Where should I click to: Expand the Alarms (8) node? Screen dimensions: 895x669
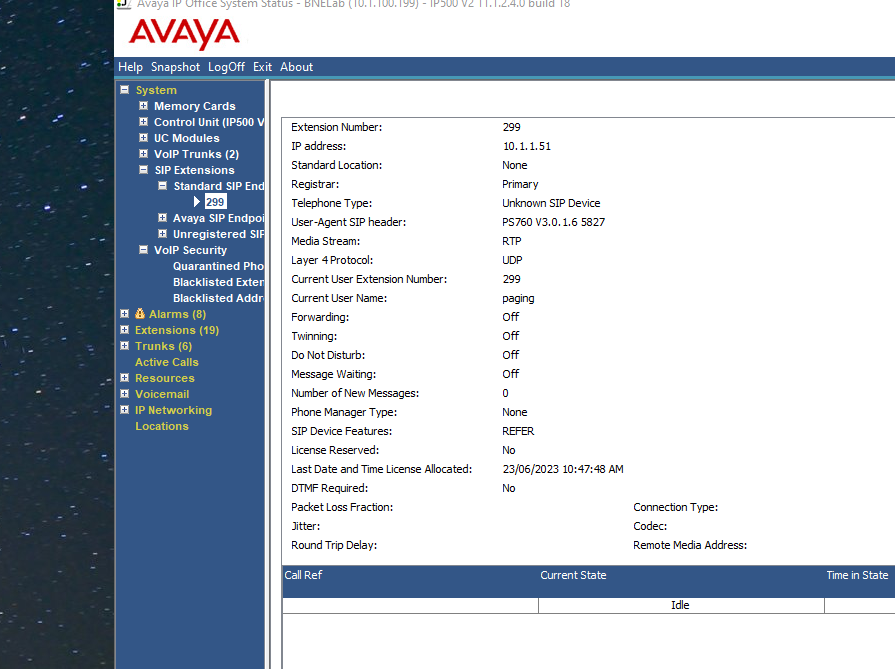[x=124, y=313]
